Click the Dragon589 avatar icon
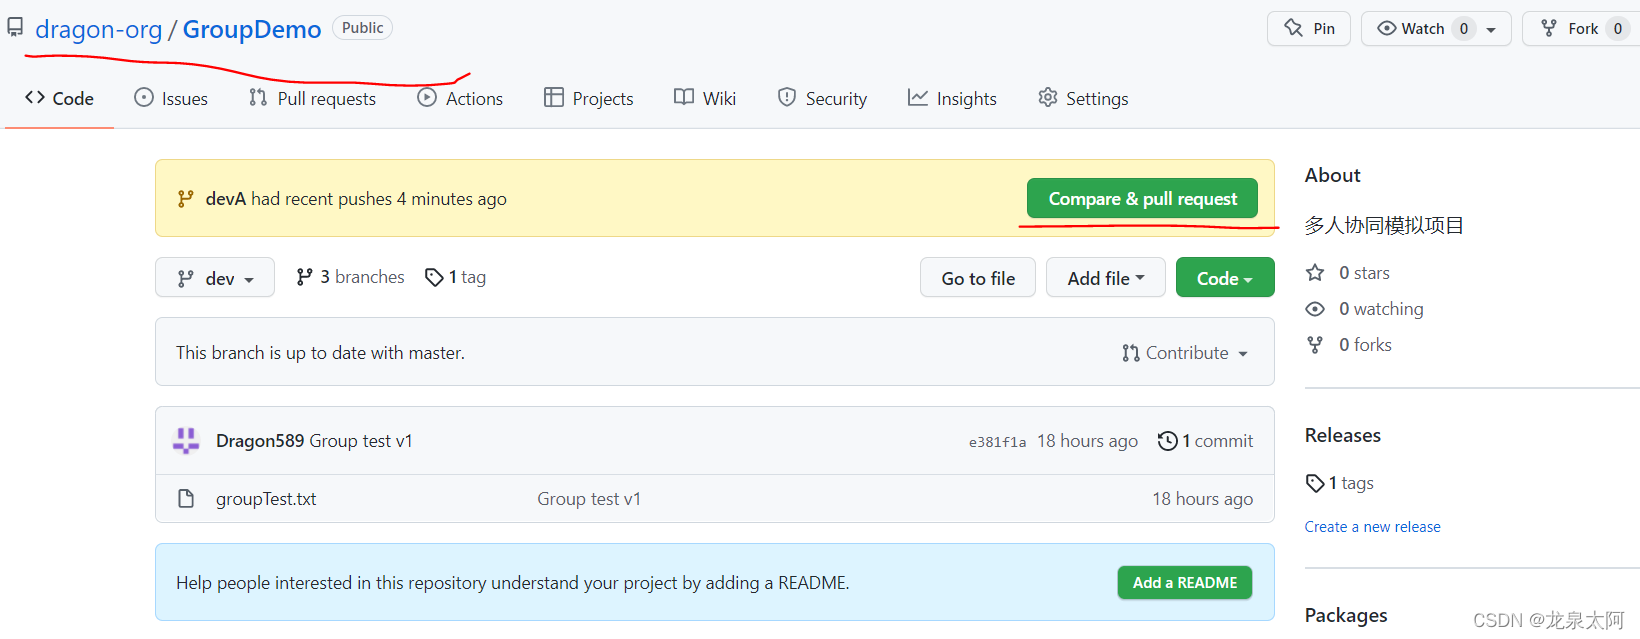 pyautogui.click(x=186, y=441)
